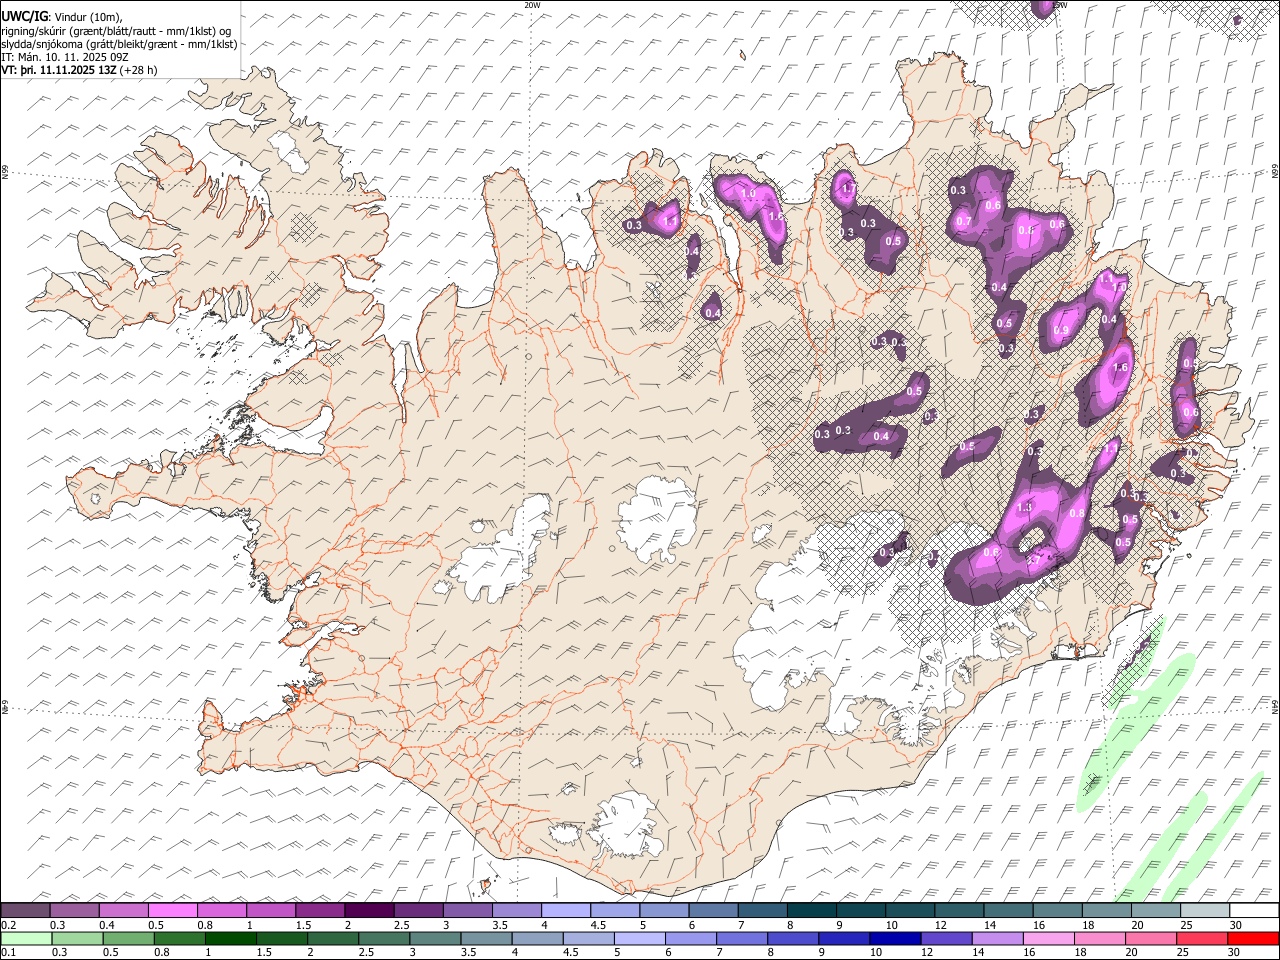Image resolution: width=1280 pixels, height=960 pixels.
Task: Click the dark grey-purple legend swatch at 0.2
Action: 26,911
